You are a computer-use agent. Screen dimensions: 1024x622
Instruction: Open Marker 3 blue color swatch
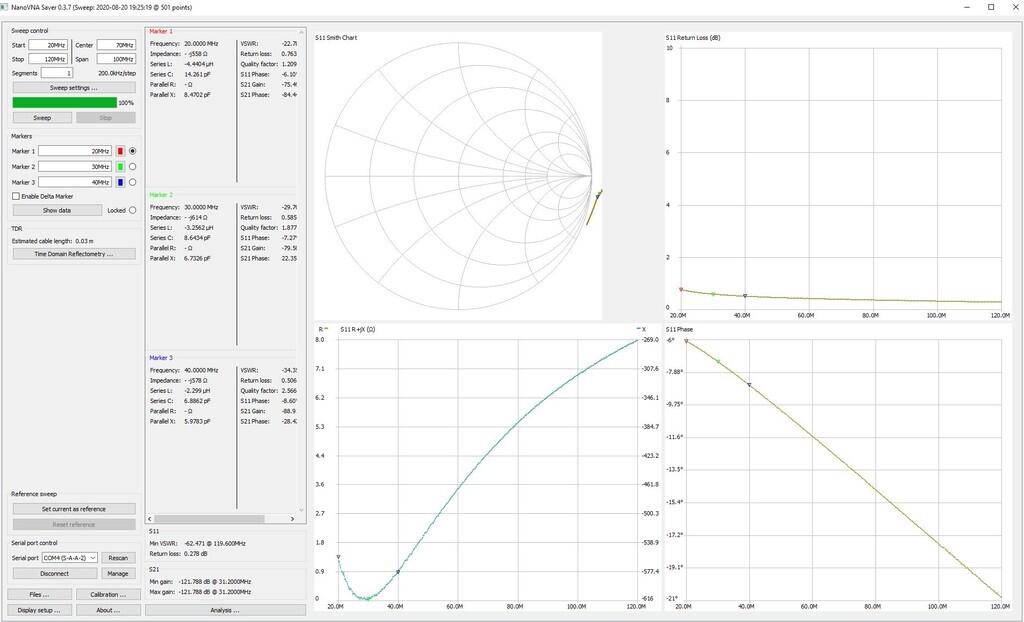click(x=120, y=182)
